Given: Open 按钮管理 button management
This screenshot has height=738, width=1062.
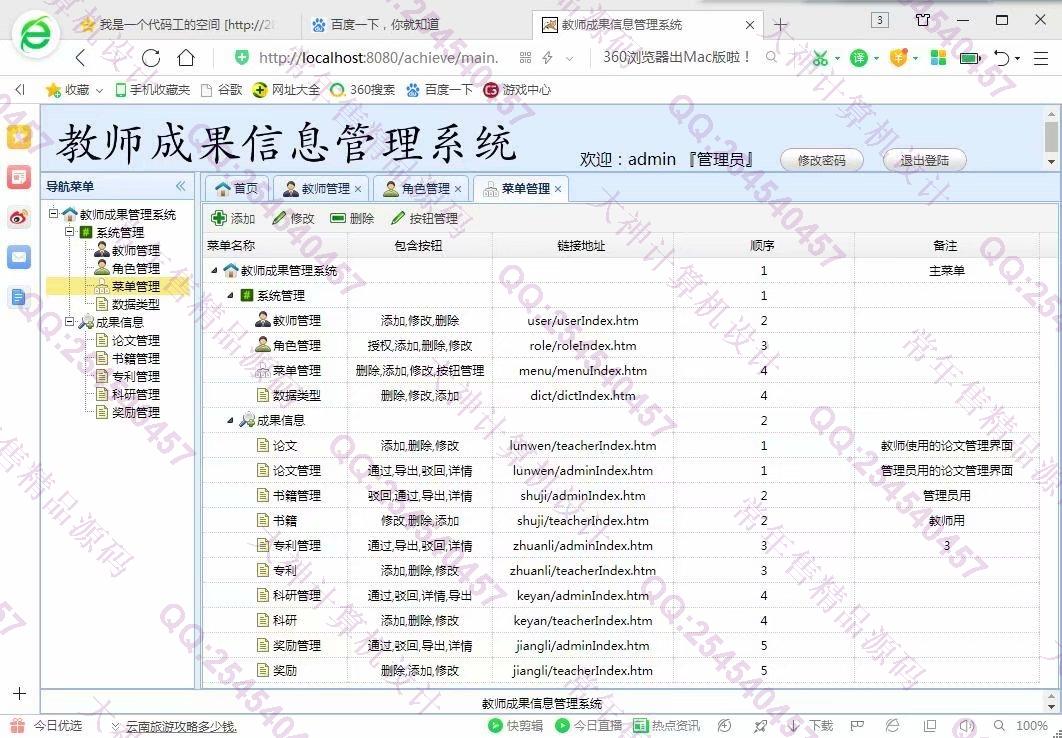Looking at the screenshot, I should 425,218.
